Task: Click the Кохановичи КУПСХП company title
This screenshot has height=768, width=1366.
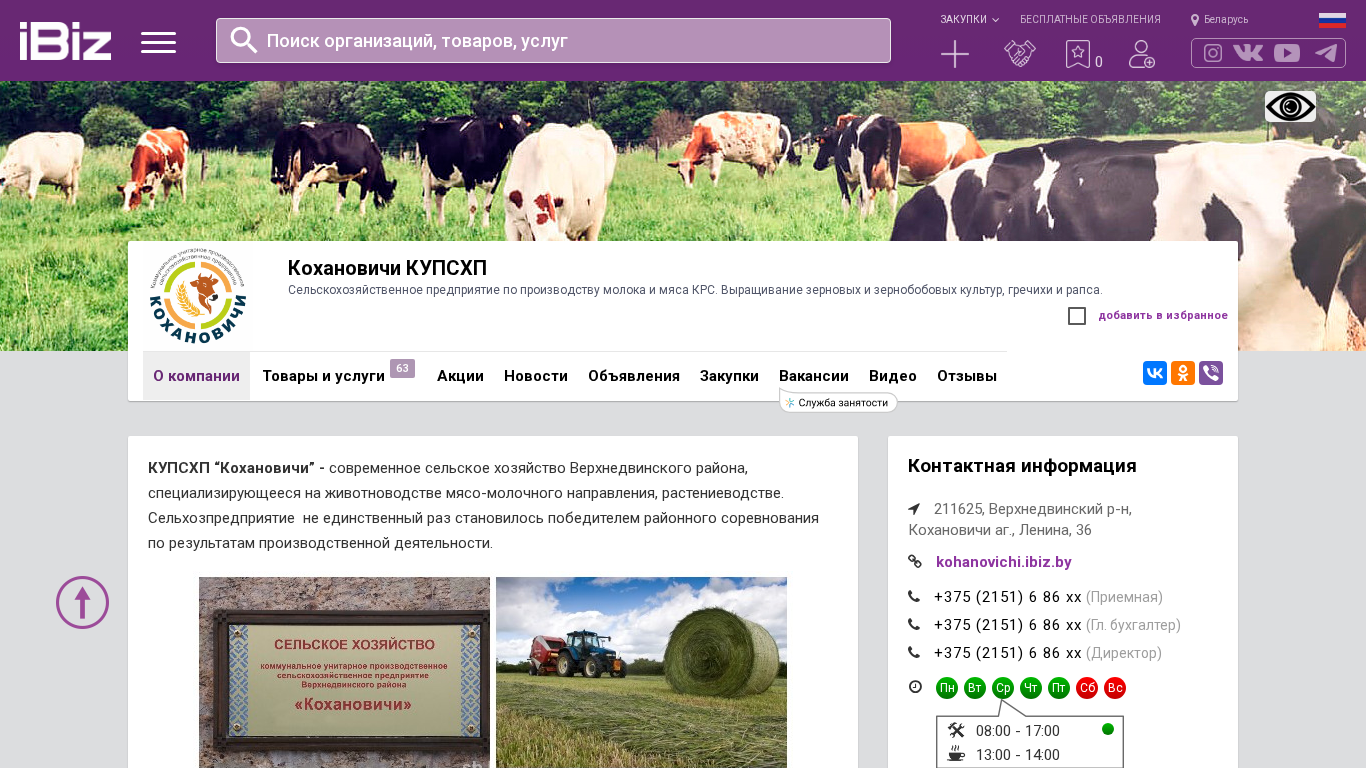Action: pyautogui.click(x=387, y=268)
